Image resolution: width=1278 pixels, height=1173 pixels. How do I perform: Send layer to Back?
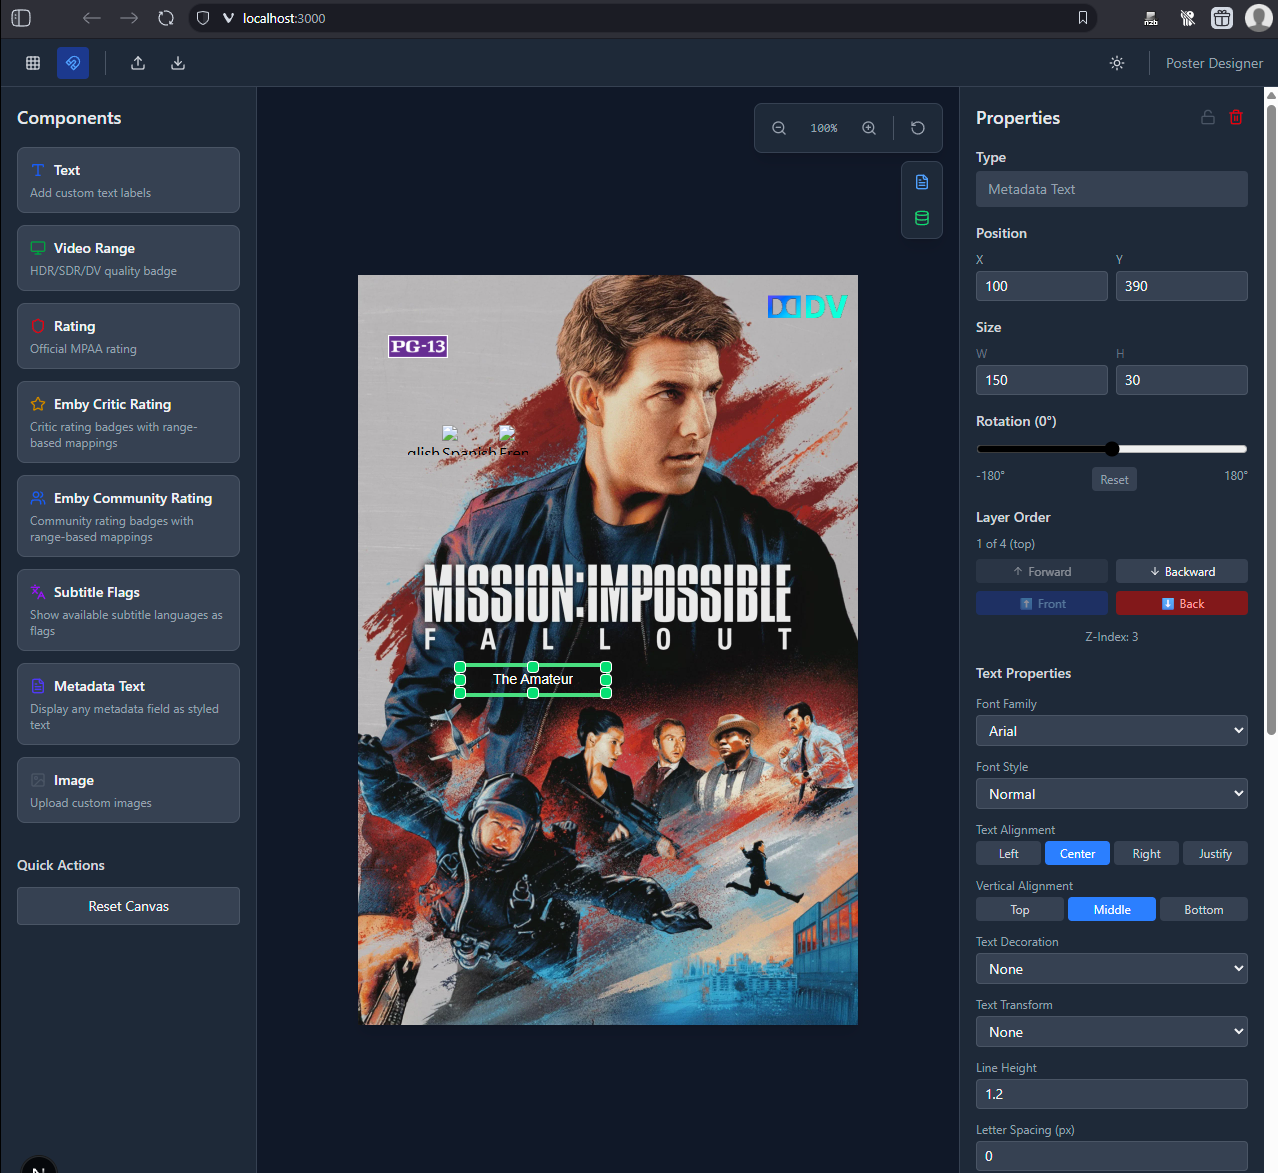(1181, 603)
